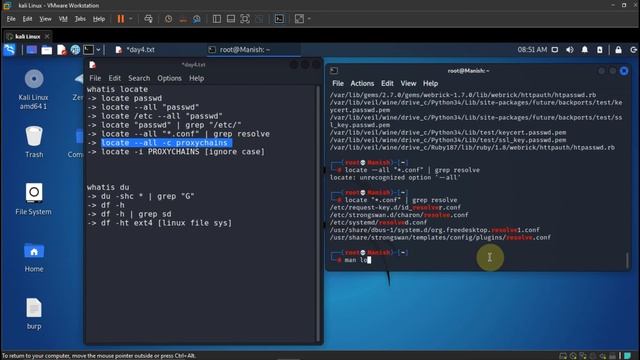
Task: Open Edit menu in day4.txt editor
Action: [x=114, y=78]
